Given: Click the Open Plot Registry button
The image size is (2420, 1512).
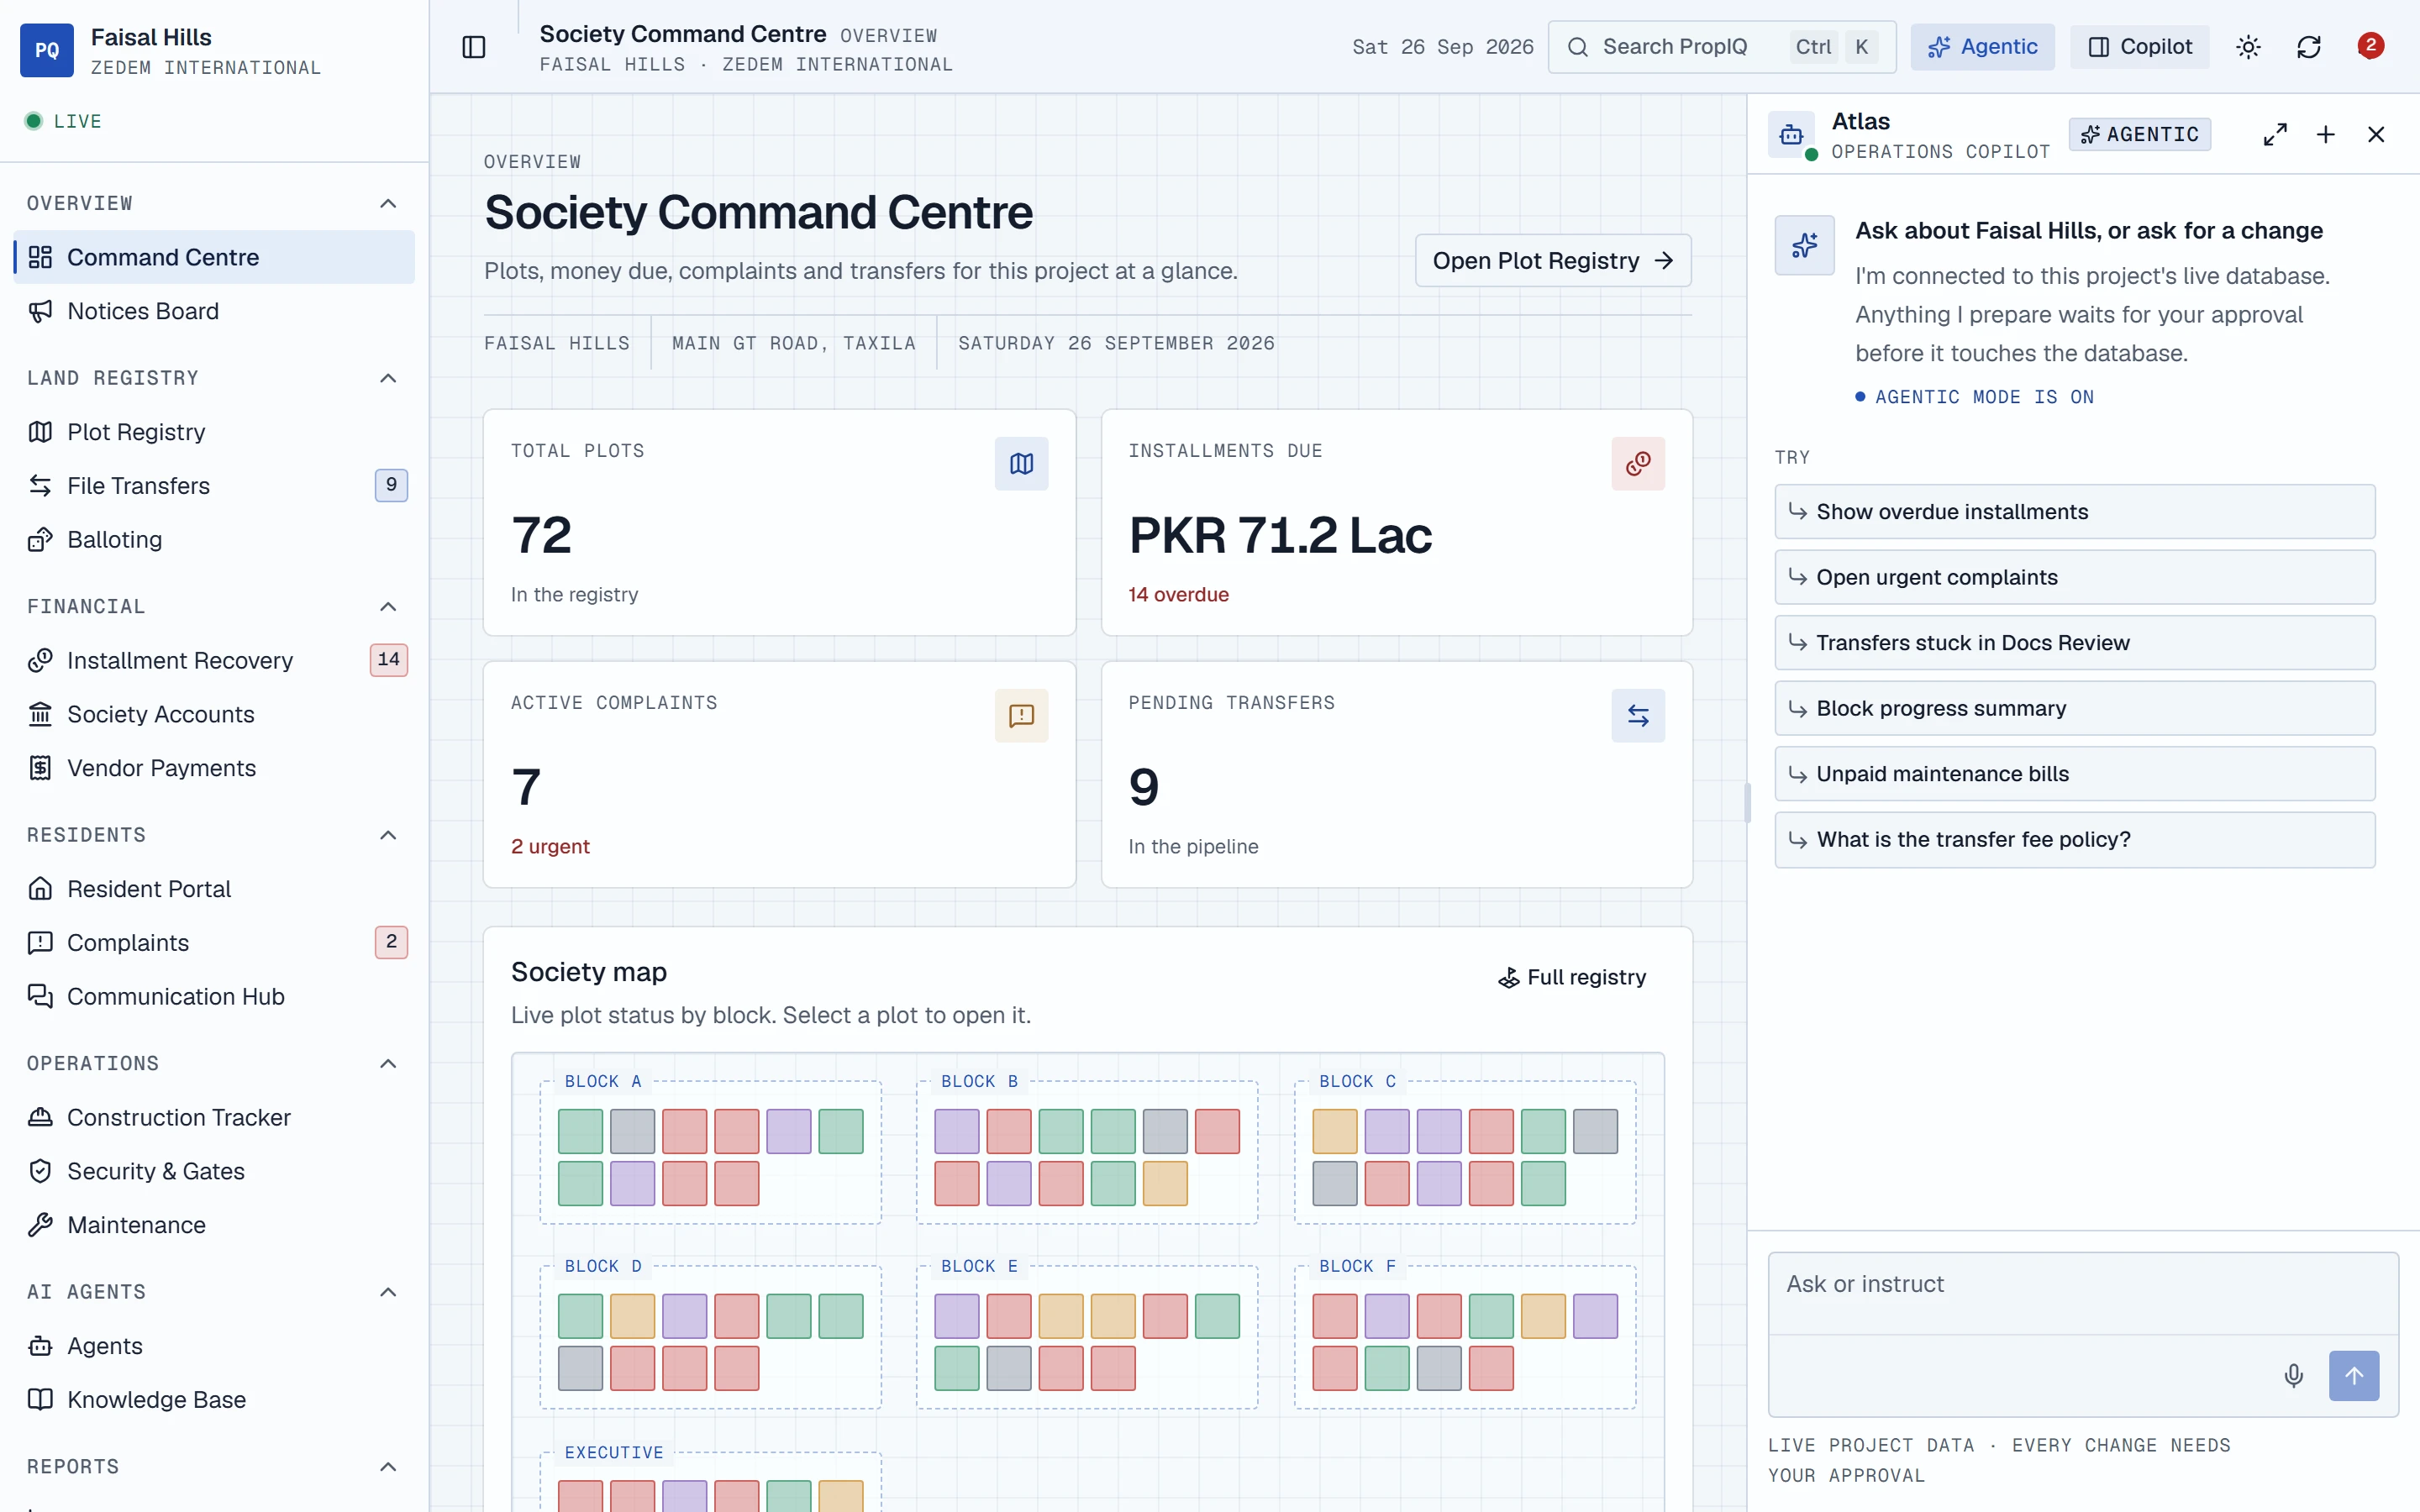Looking at the screenshot, I should 1553,260.
